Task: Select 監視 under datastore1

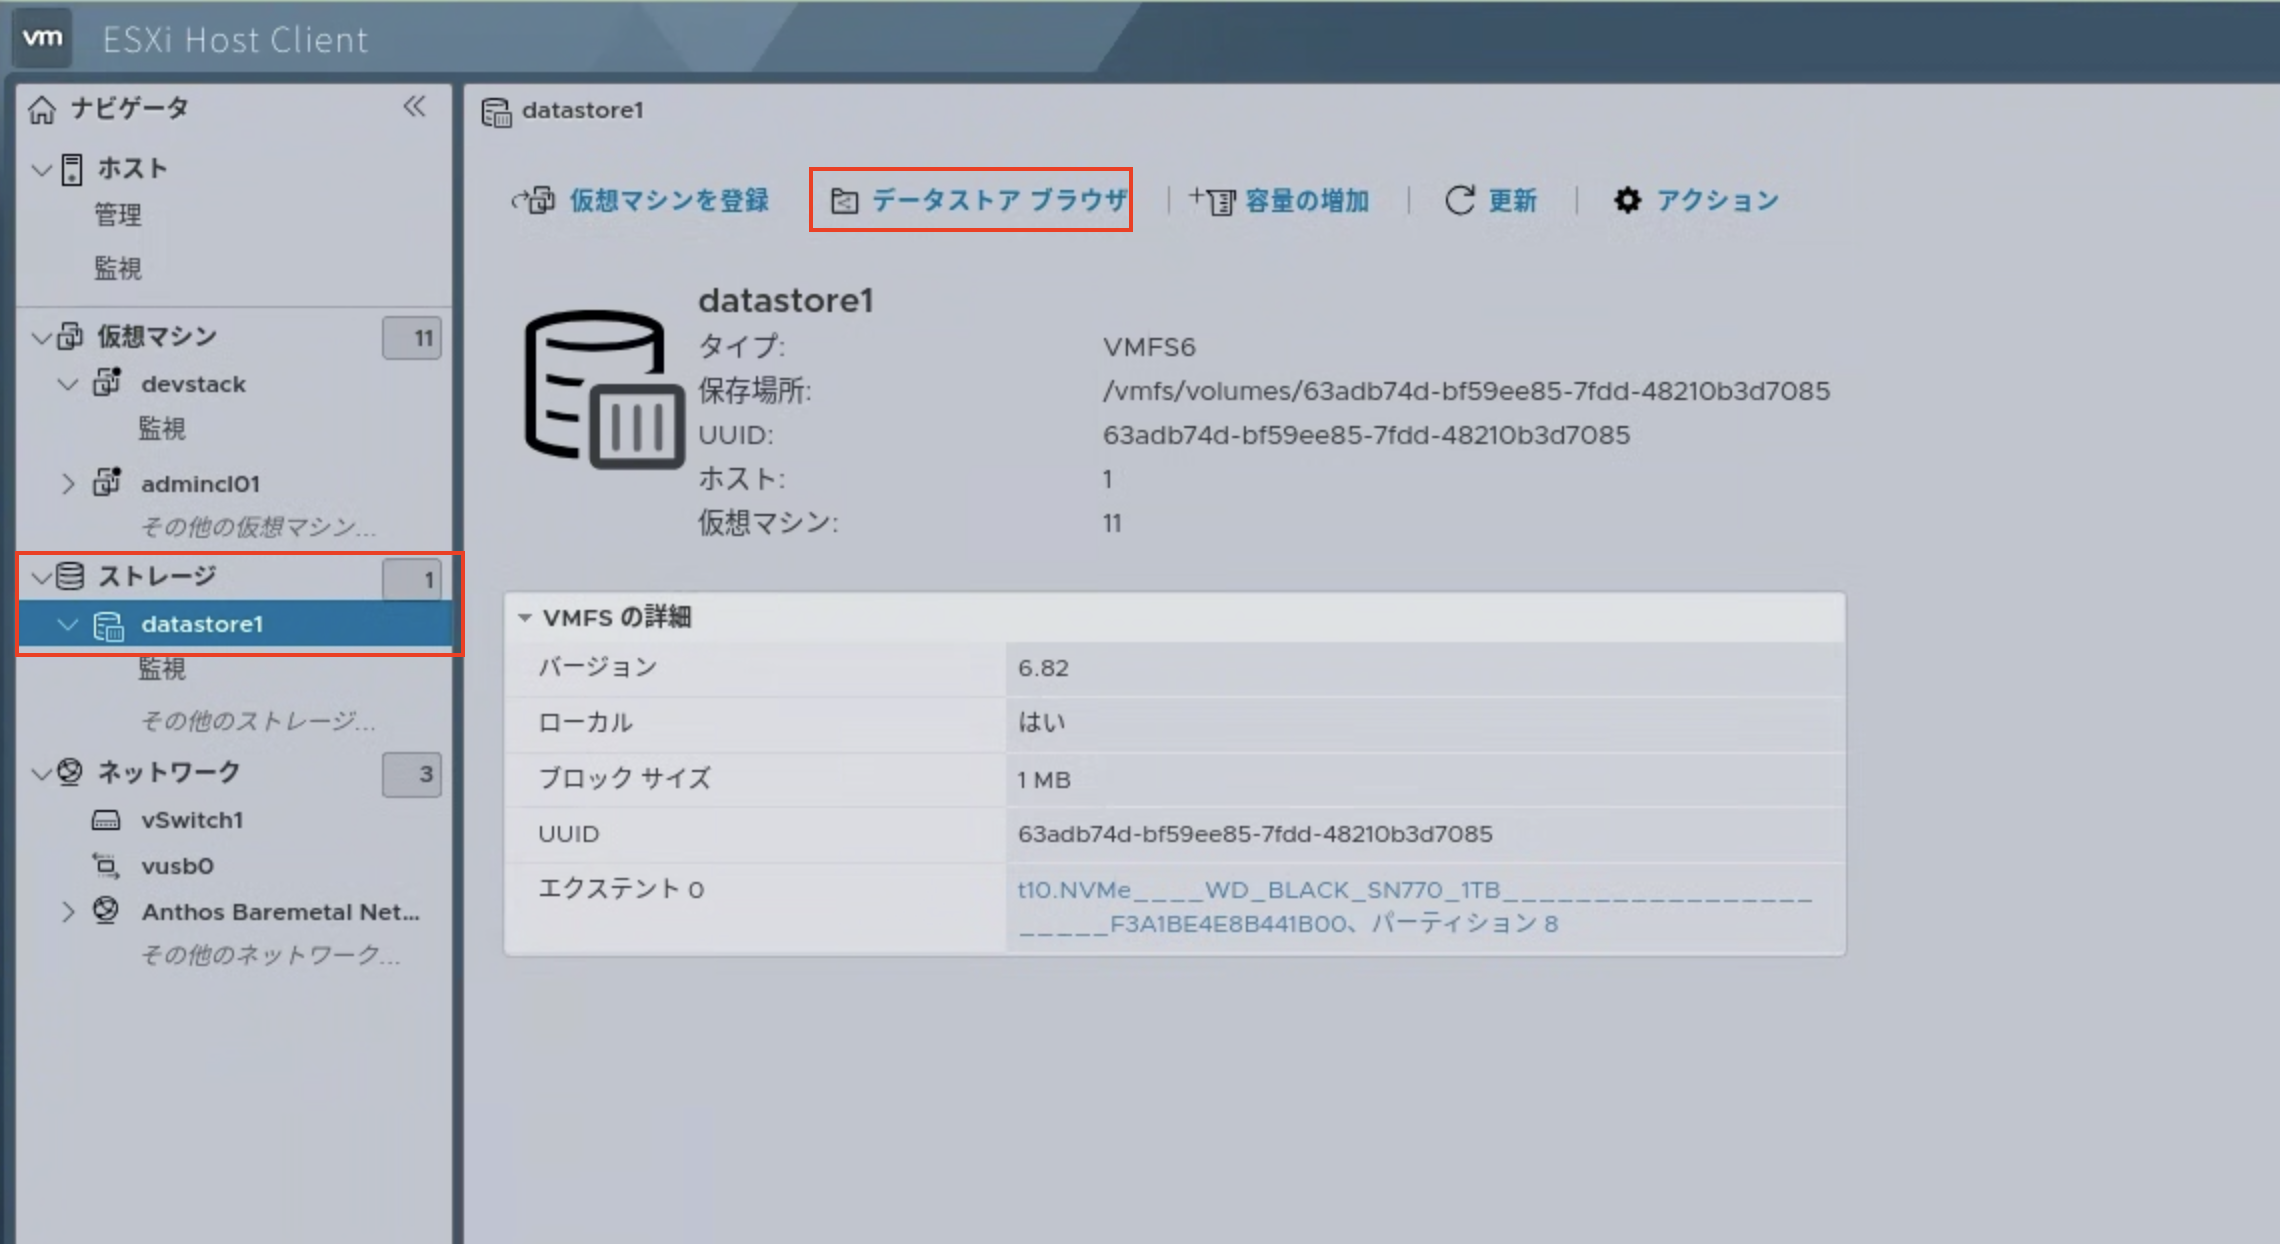Action: [x=161, y=669]
